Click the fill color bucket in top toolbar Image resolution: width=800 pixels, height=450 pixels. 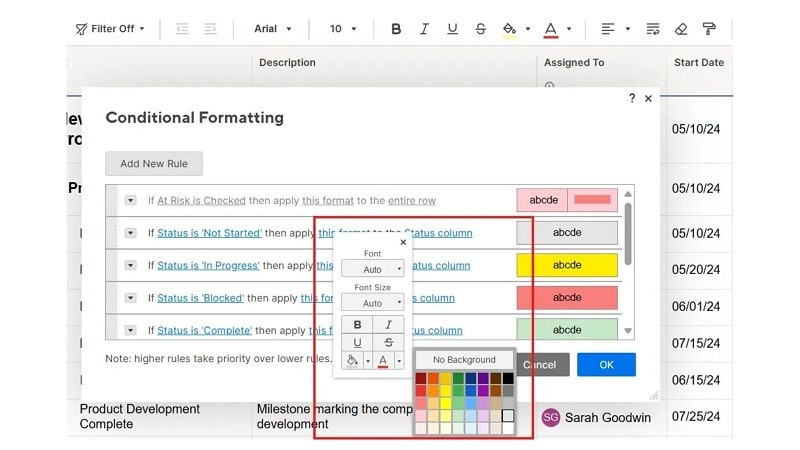(509, 30)
